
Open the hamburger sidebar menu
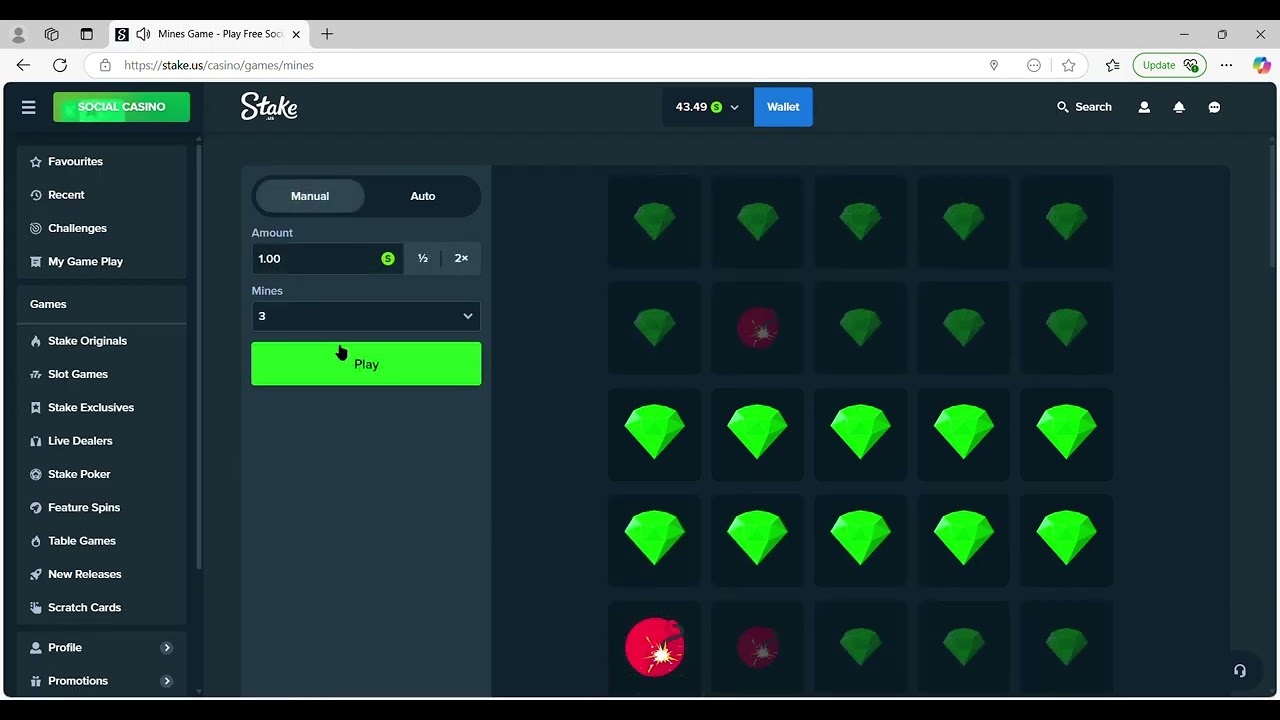[x=28, y=107]
